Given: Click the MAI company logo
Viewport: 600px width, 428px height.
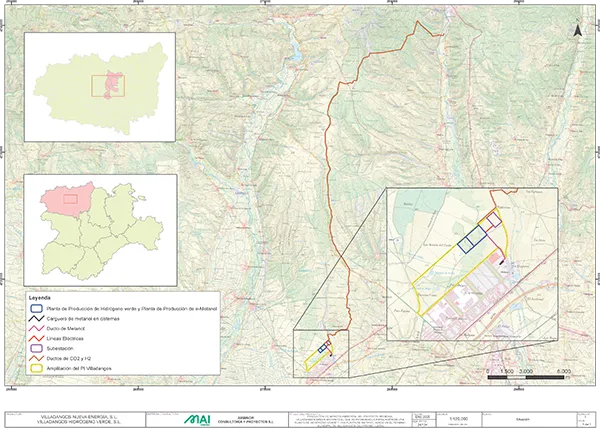Looking at the screenshot, I should point(198,418).
